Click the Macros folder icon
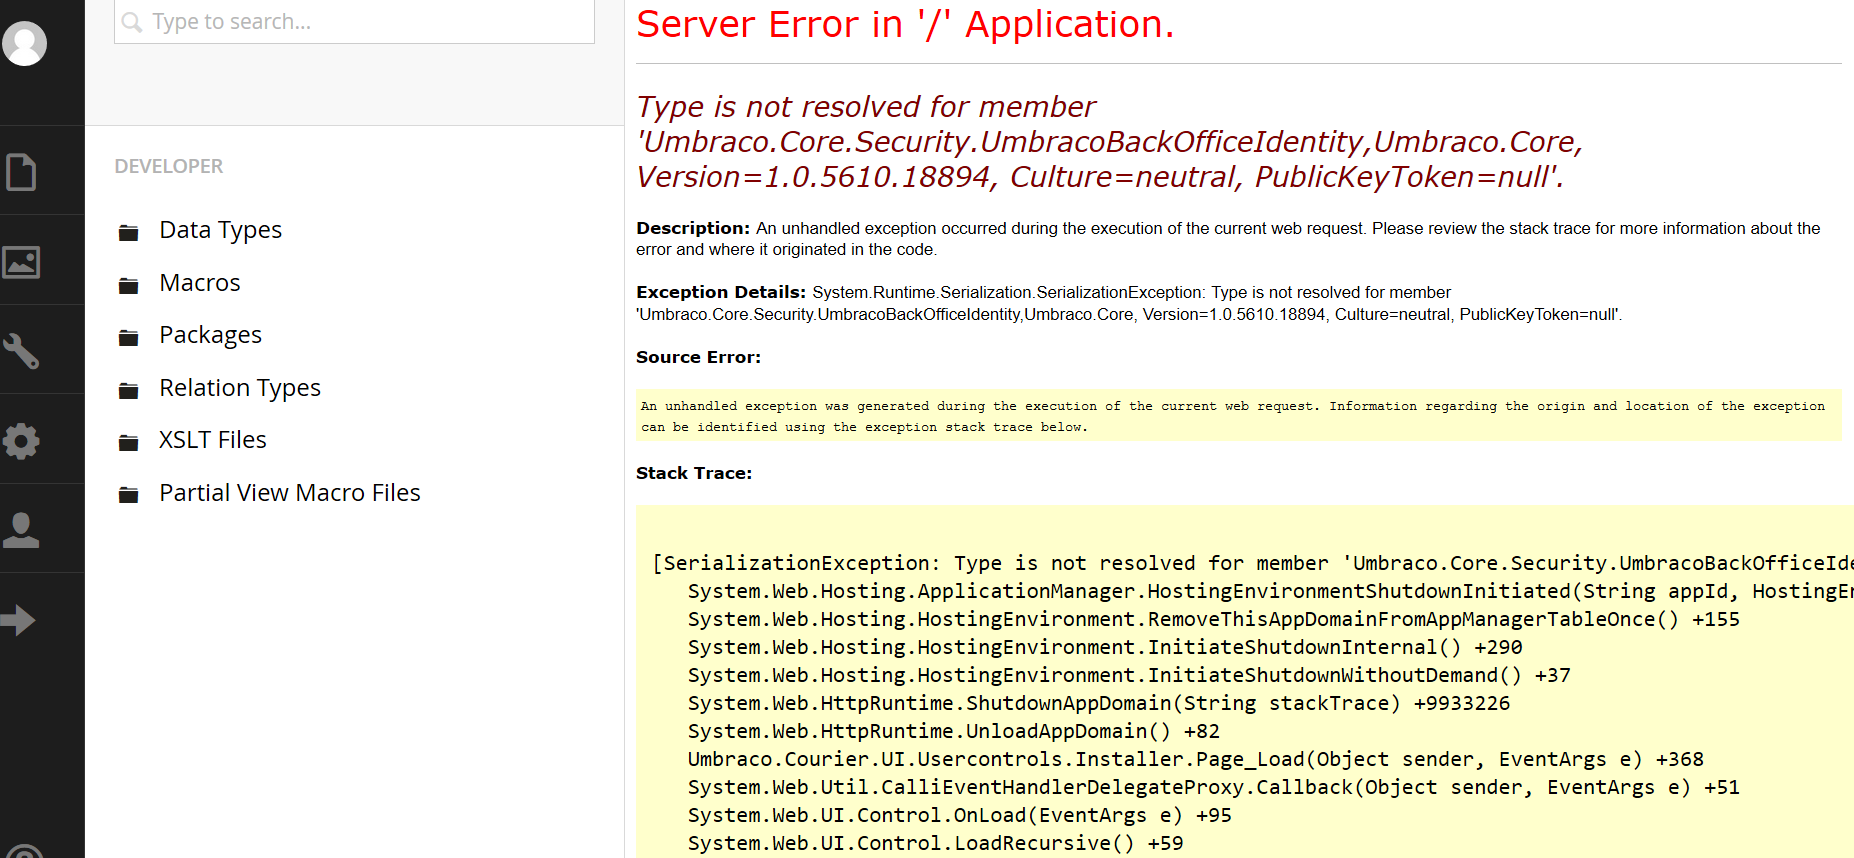The height and width of the screenshot is (858, 1854). 128,286
